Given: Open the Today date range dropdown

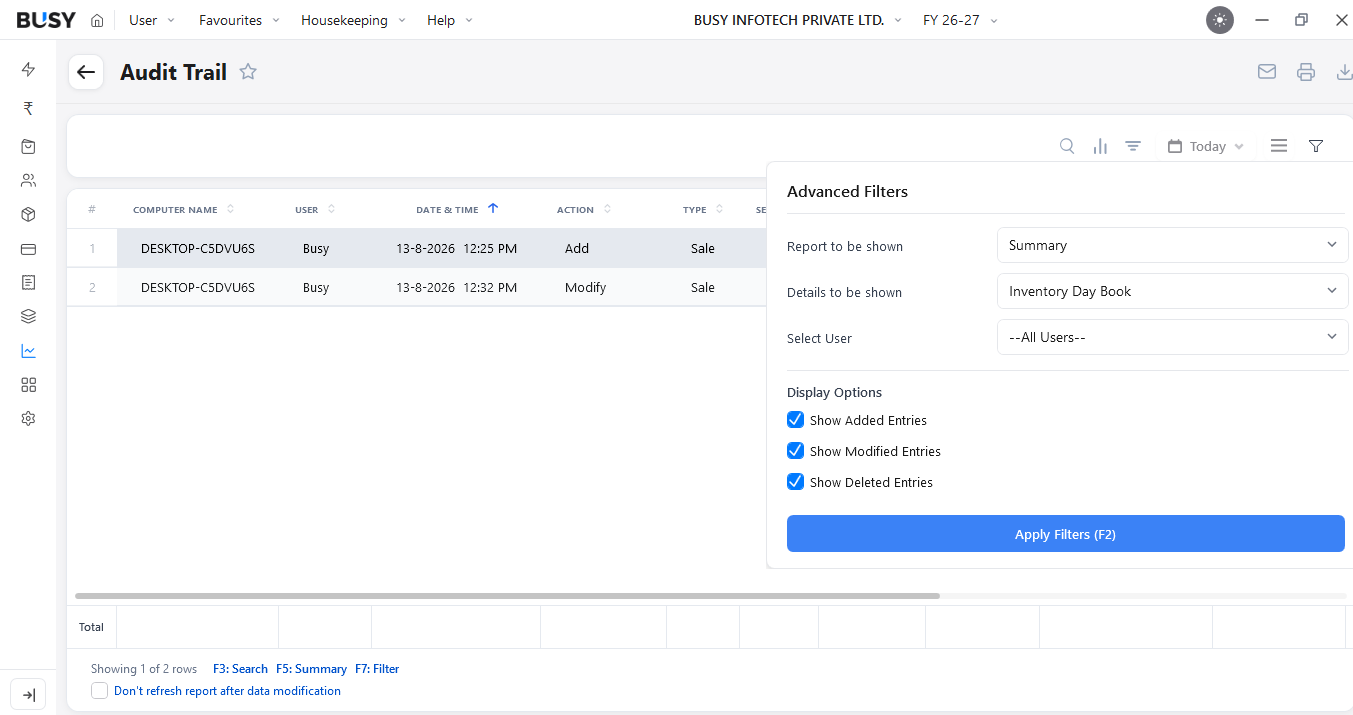Looking at the screenshot, I should click(x=1206, y=146).
